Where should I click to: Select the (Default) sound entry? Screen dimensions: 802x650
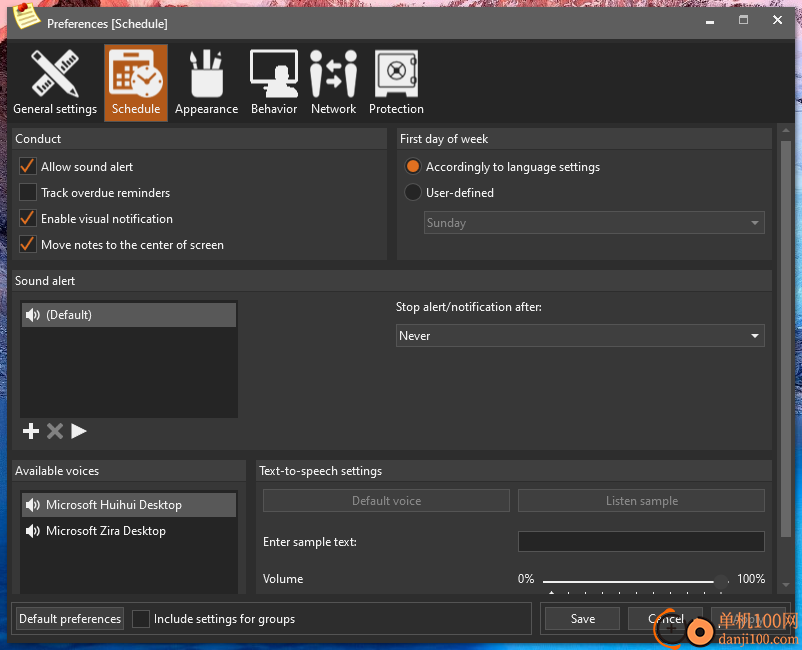point(129,315)
